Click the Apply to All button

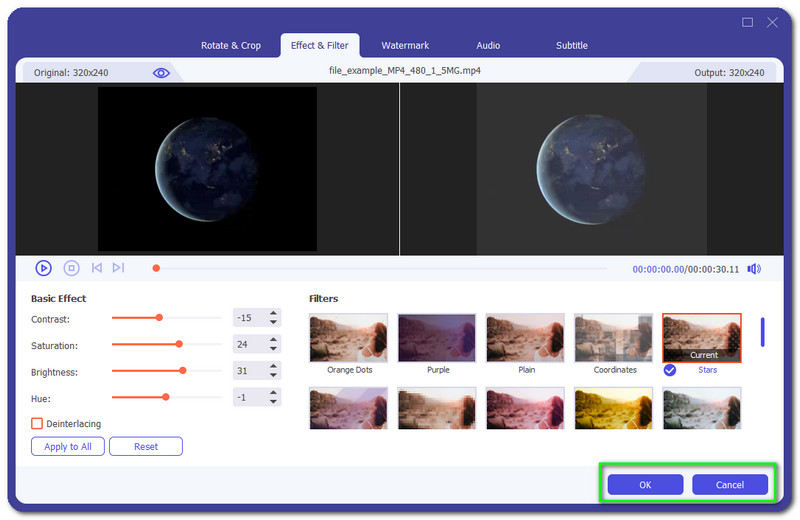[68, 447]
